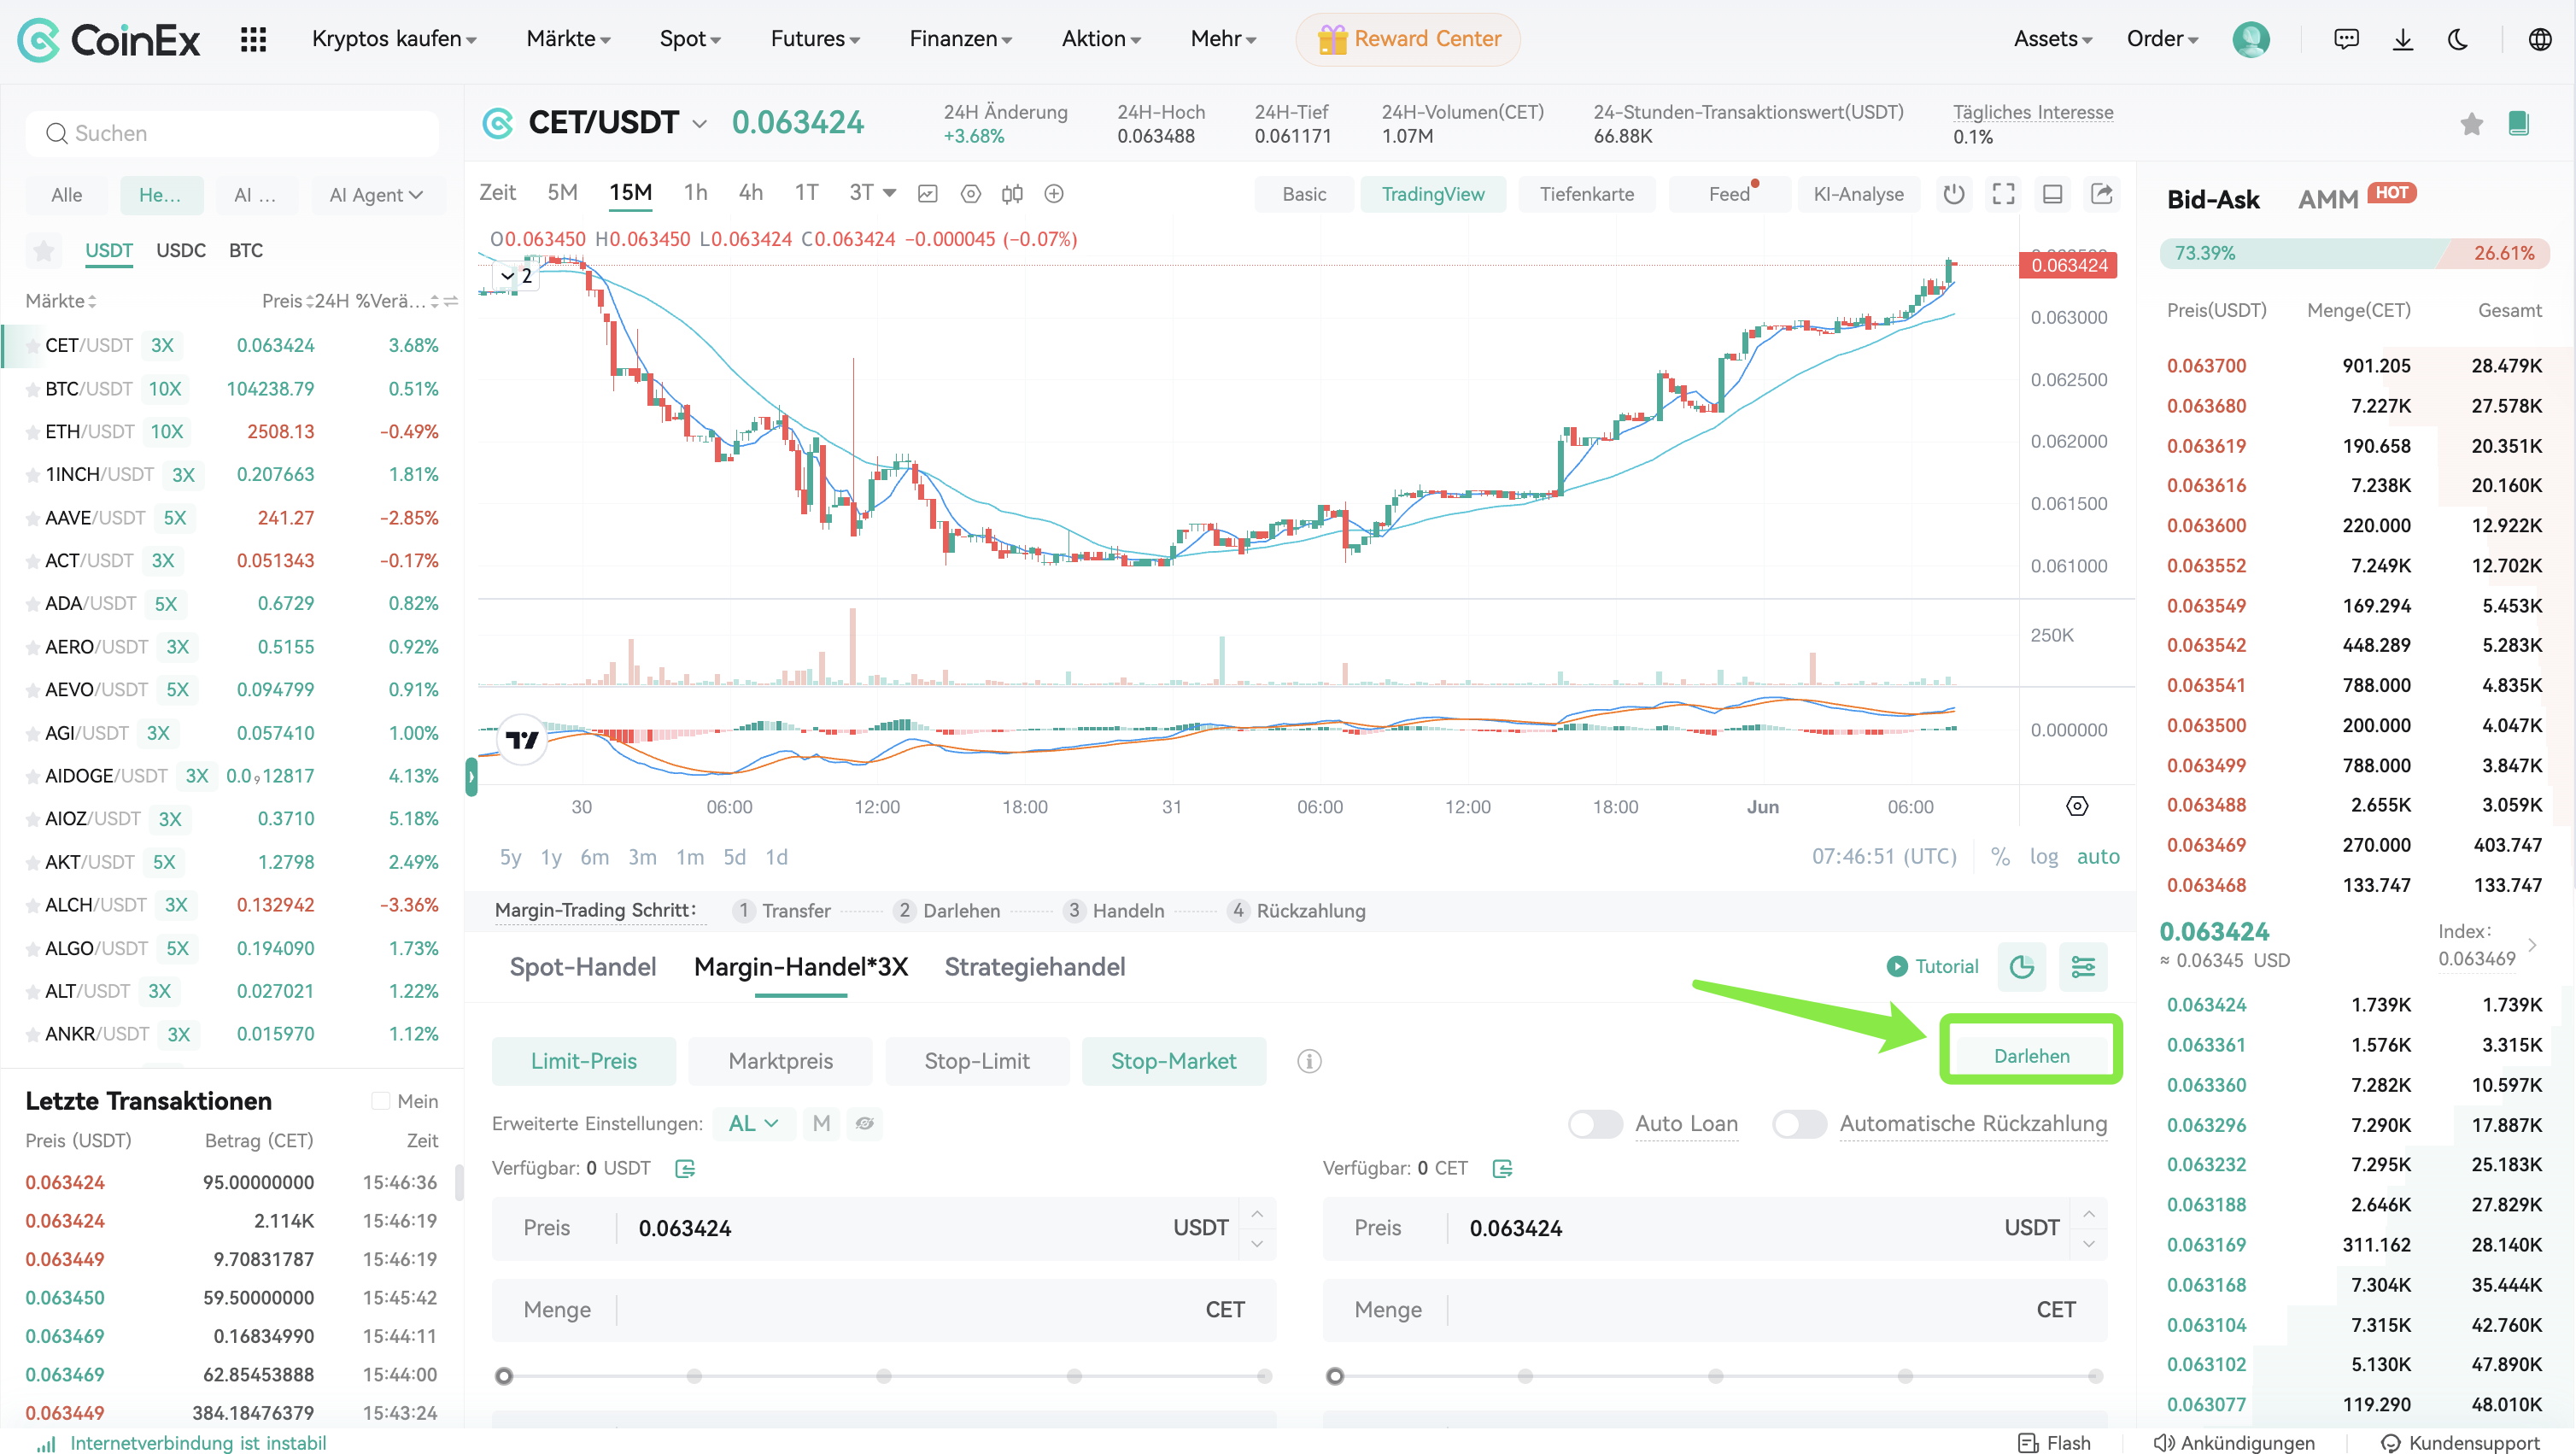Screen dimensions: 2576x1454
Task: Select Marktpreis order type
Action: [x=780, y=1061]
